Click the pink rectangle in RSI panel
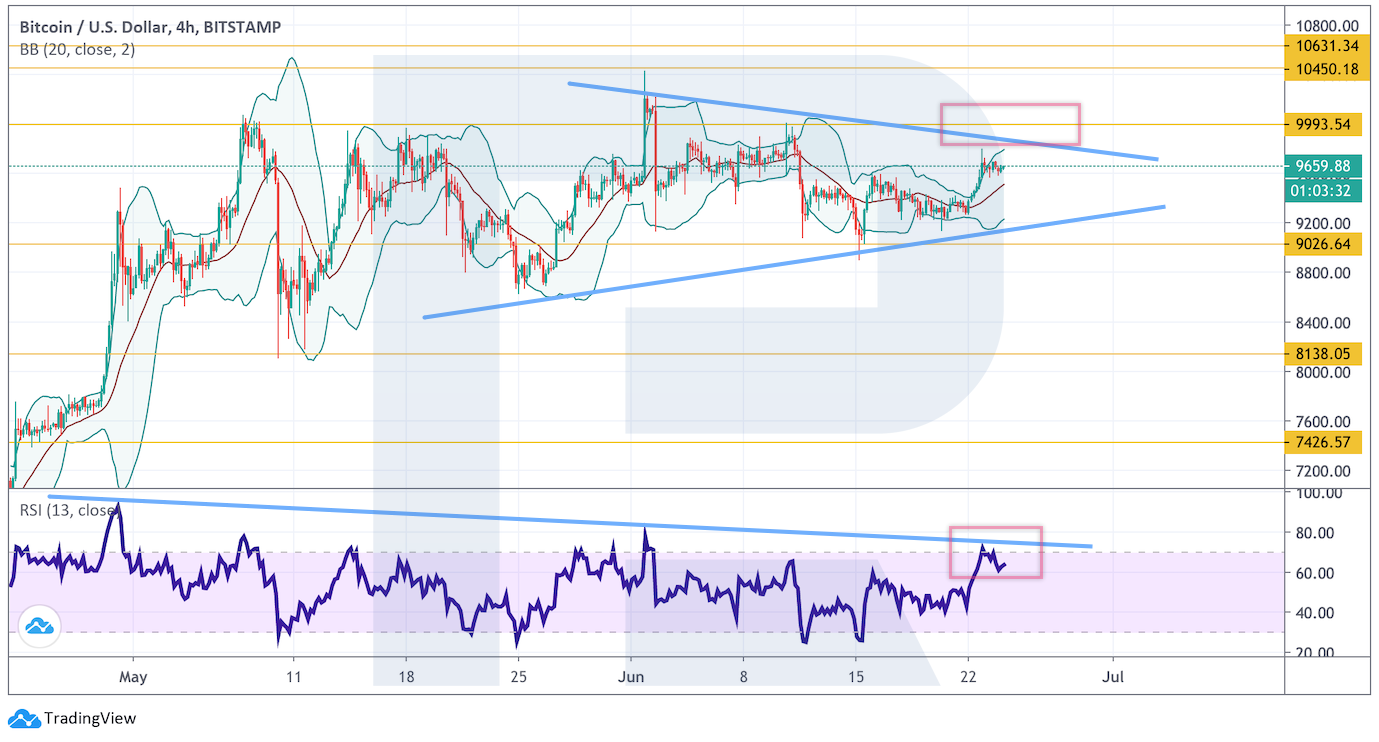1379x742 pixels. pos(995,552)
